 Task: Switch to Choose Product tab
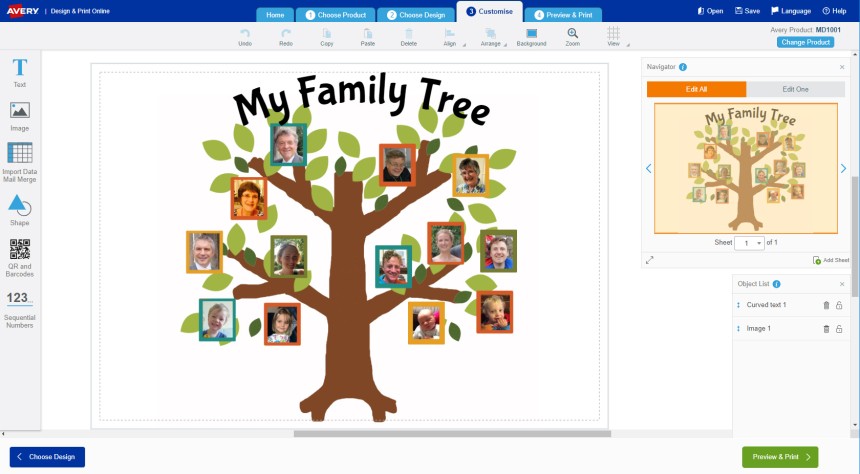336,15
